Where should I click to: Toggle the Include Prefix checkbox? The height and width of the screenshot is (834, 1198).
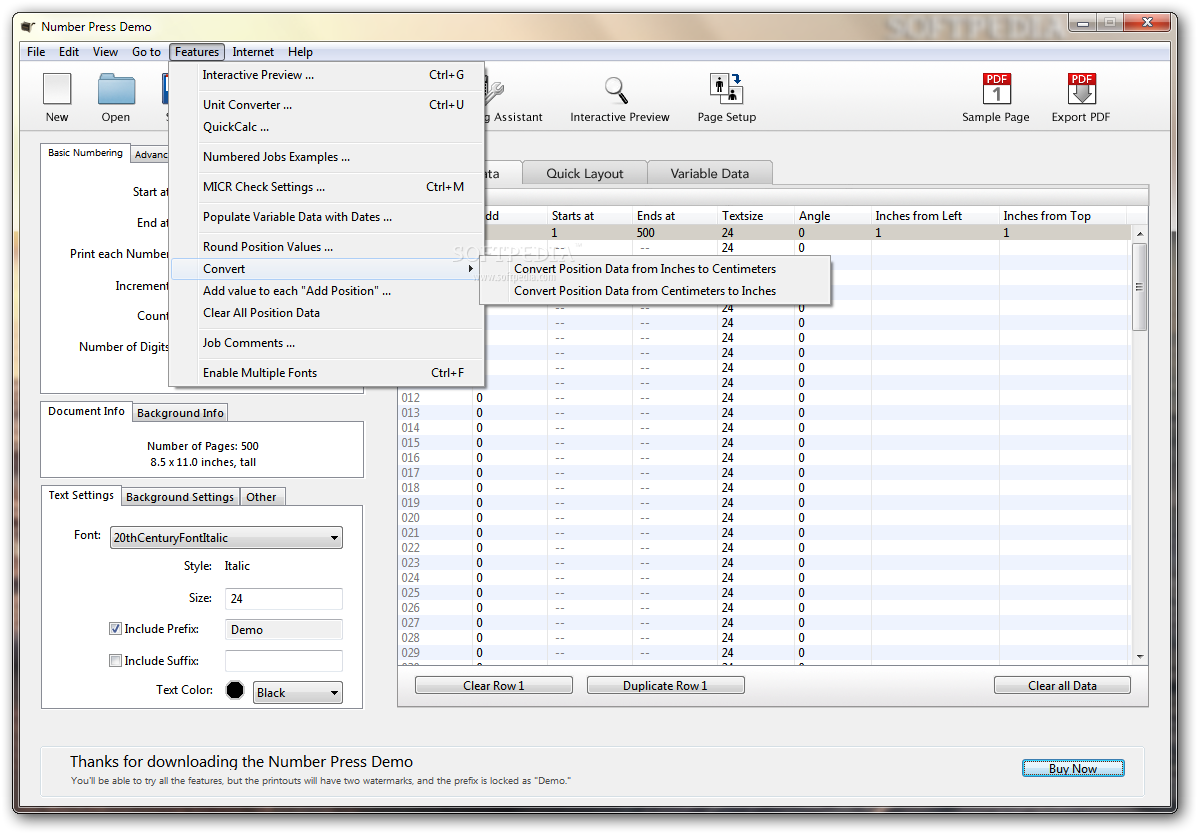[x=115, y=629]
